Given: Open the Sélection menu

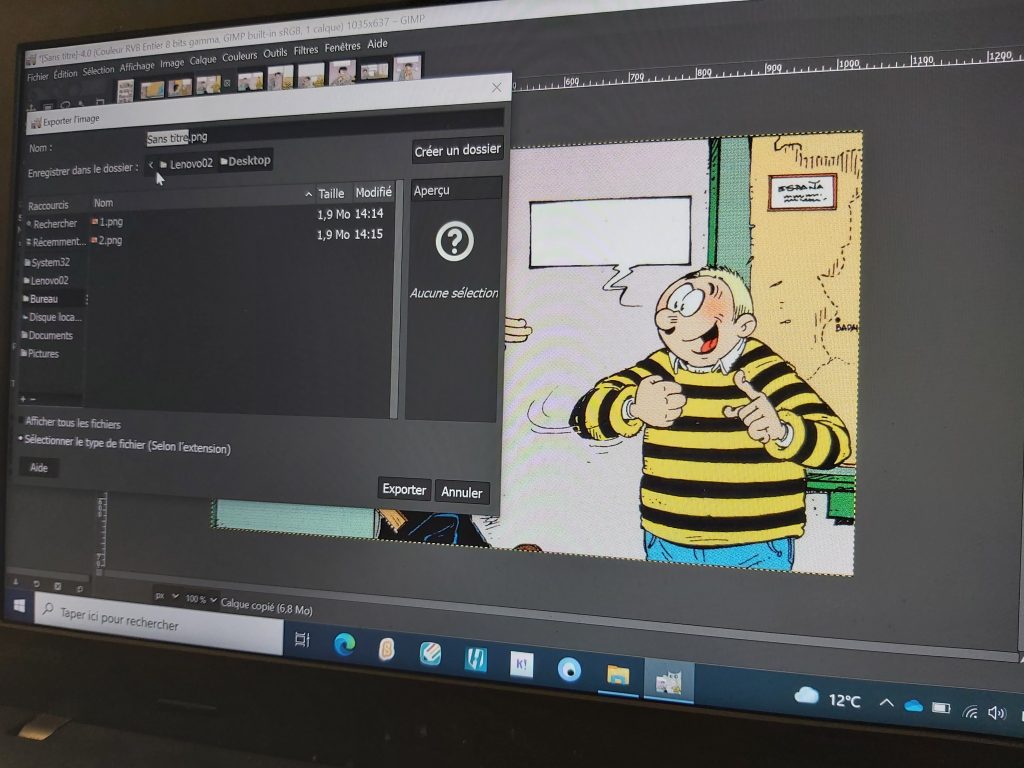Looking at the screenshot, I should click(99, 70).
